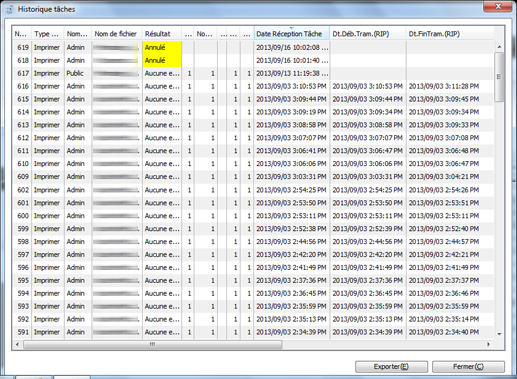Select job number 598
517x379 pixels.
coord(23,242)
